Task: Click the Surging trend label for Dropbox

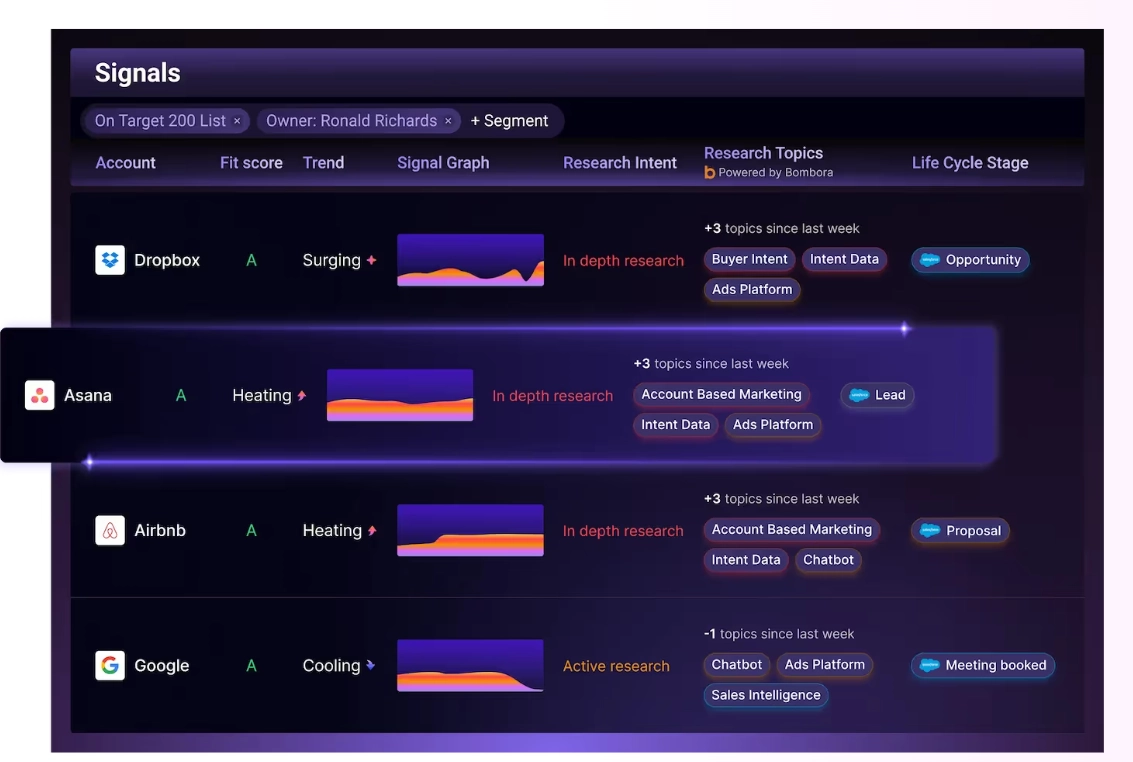Action: point(332,260)
